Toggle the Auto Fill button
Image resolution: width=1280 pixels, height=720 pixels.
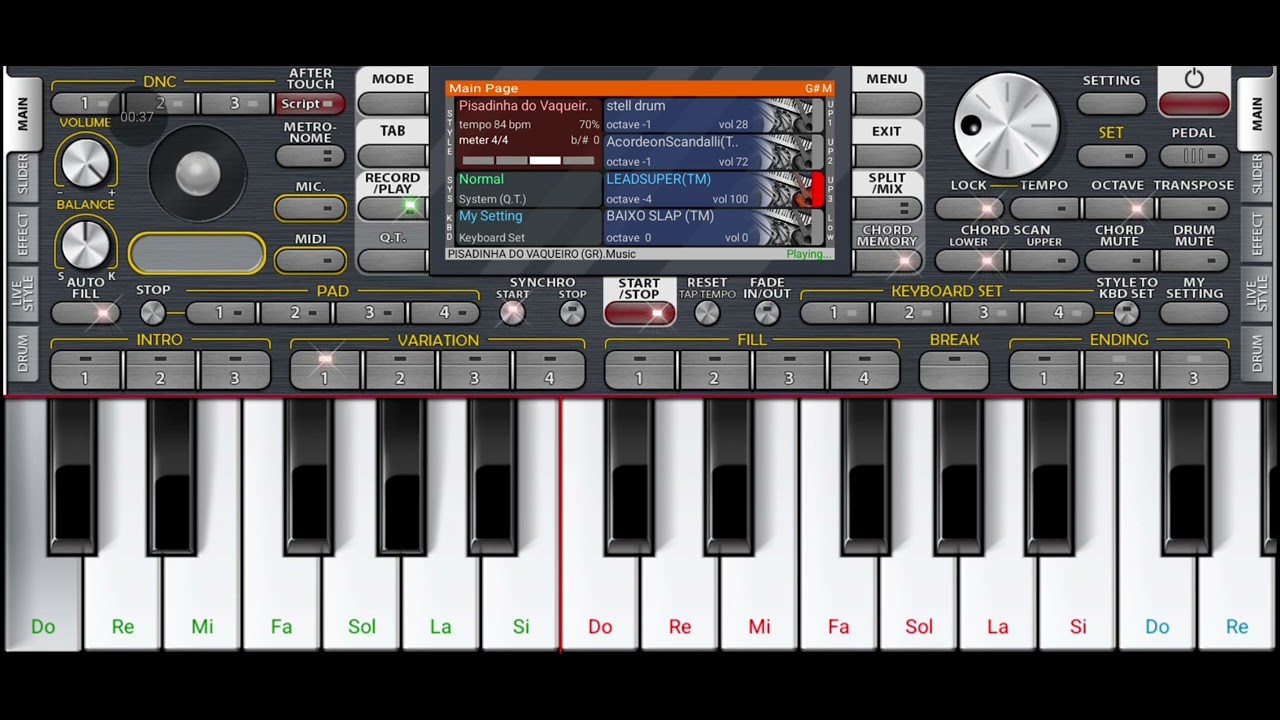pos(85,313)
